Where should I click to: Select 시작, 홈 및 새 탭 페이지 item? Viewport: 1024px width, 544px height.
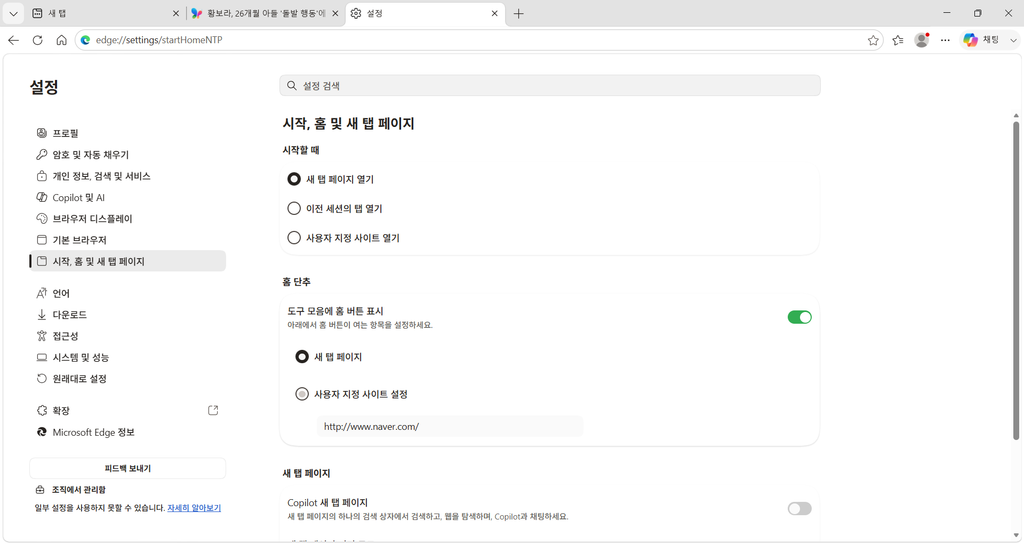click(127, 261)
